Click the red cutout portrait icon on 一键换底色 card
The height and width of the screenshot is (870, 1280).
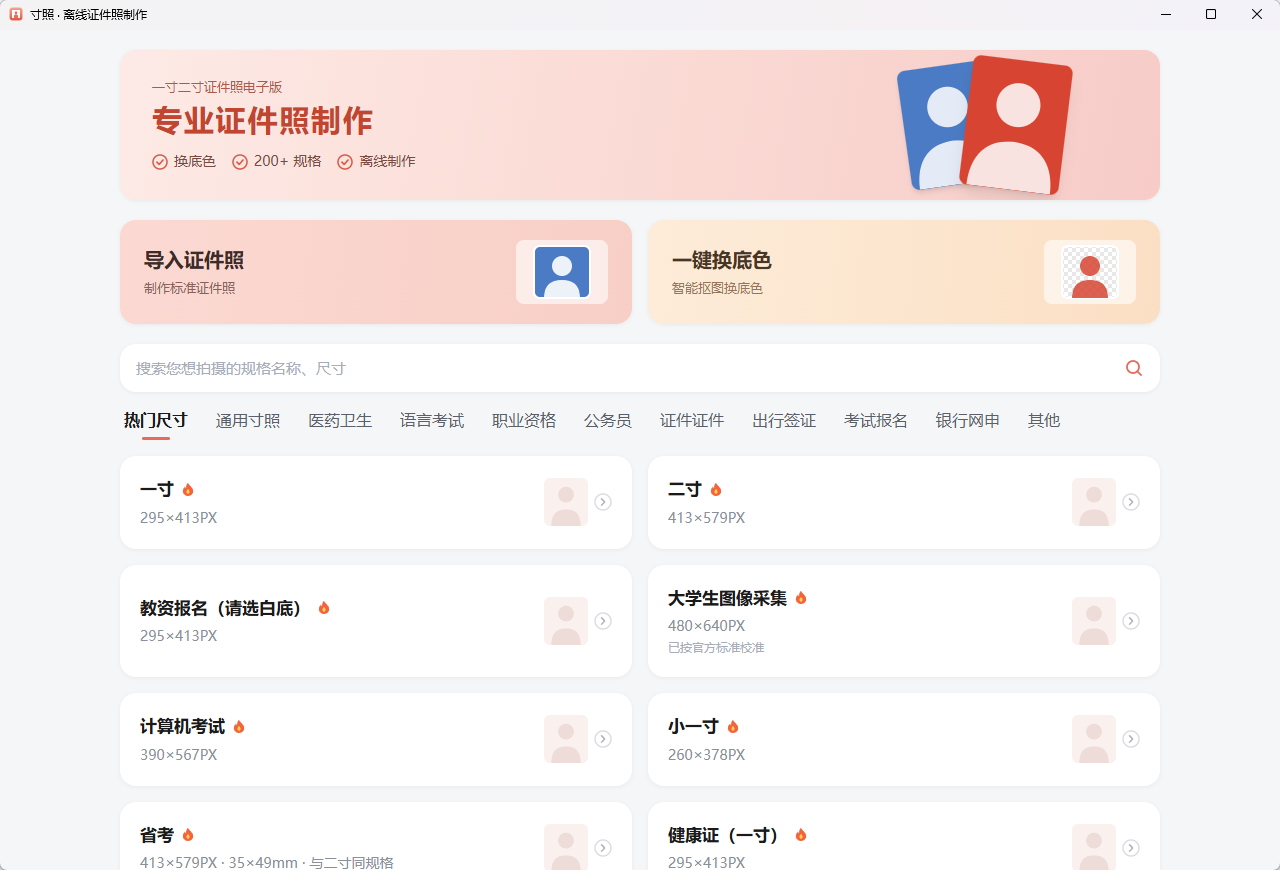[1090, 272]
